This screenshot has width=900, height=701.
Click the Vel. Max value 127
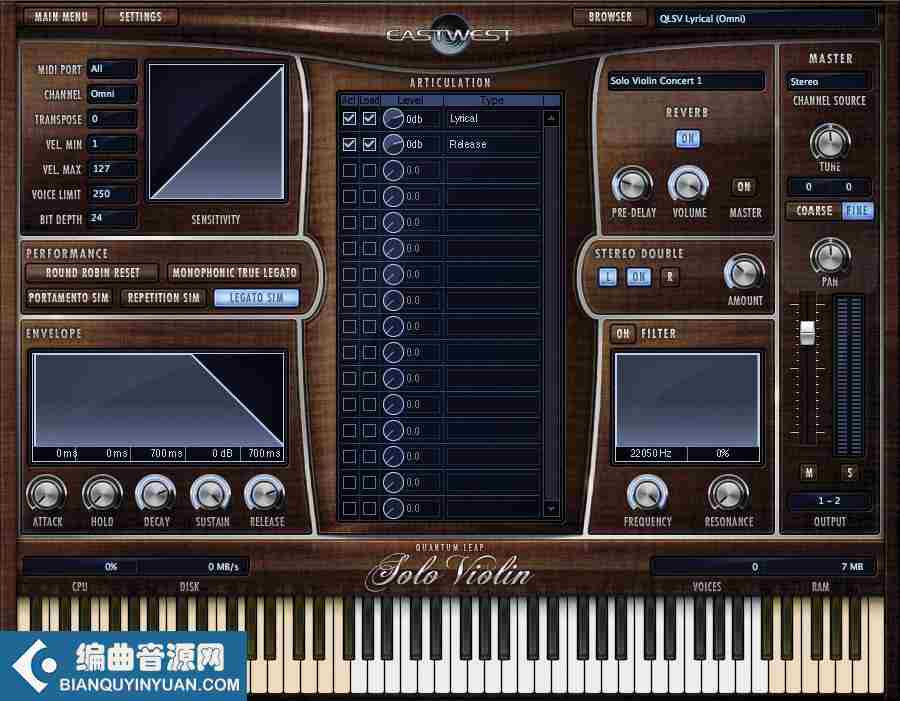112,169
